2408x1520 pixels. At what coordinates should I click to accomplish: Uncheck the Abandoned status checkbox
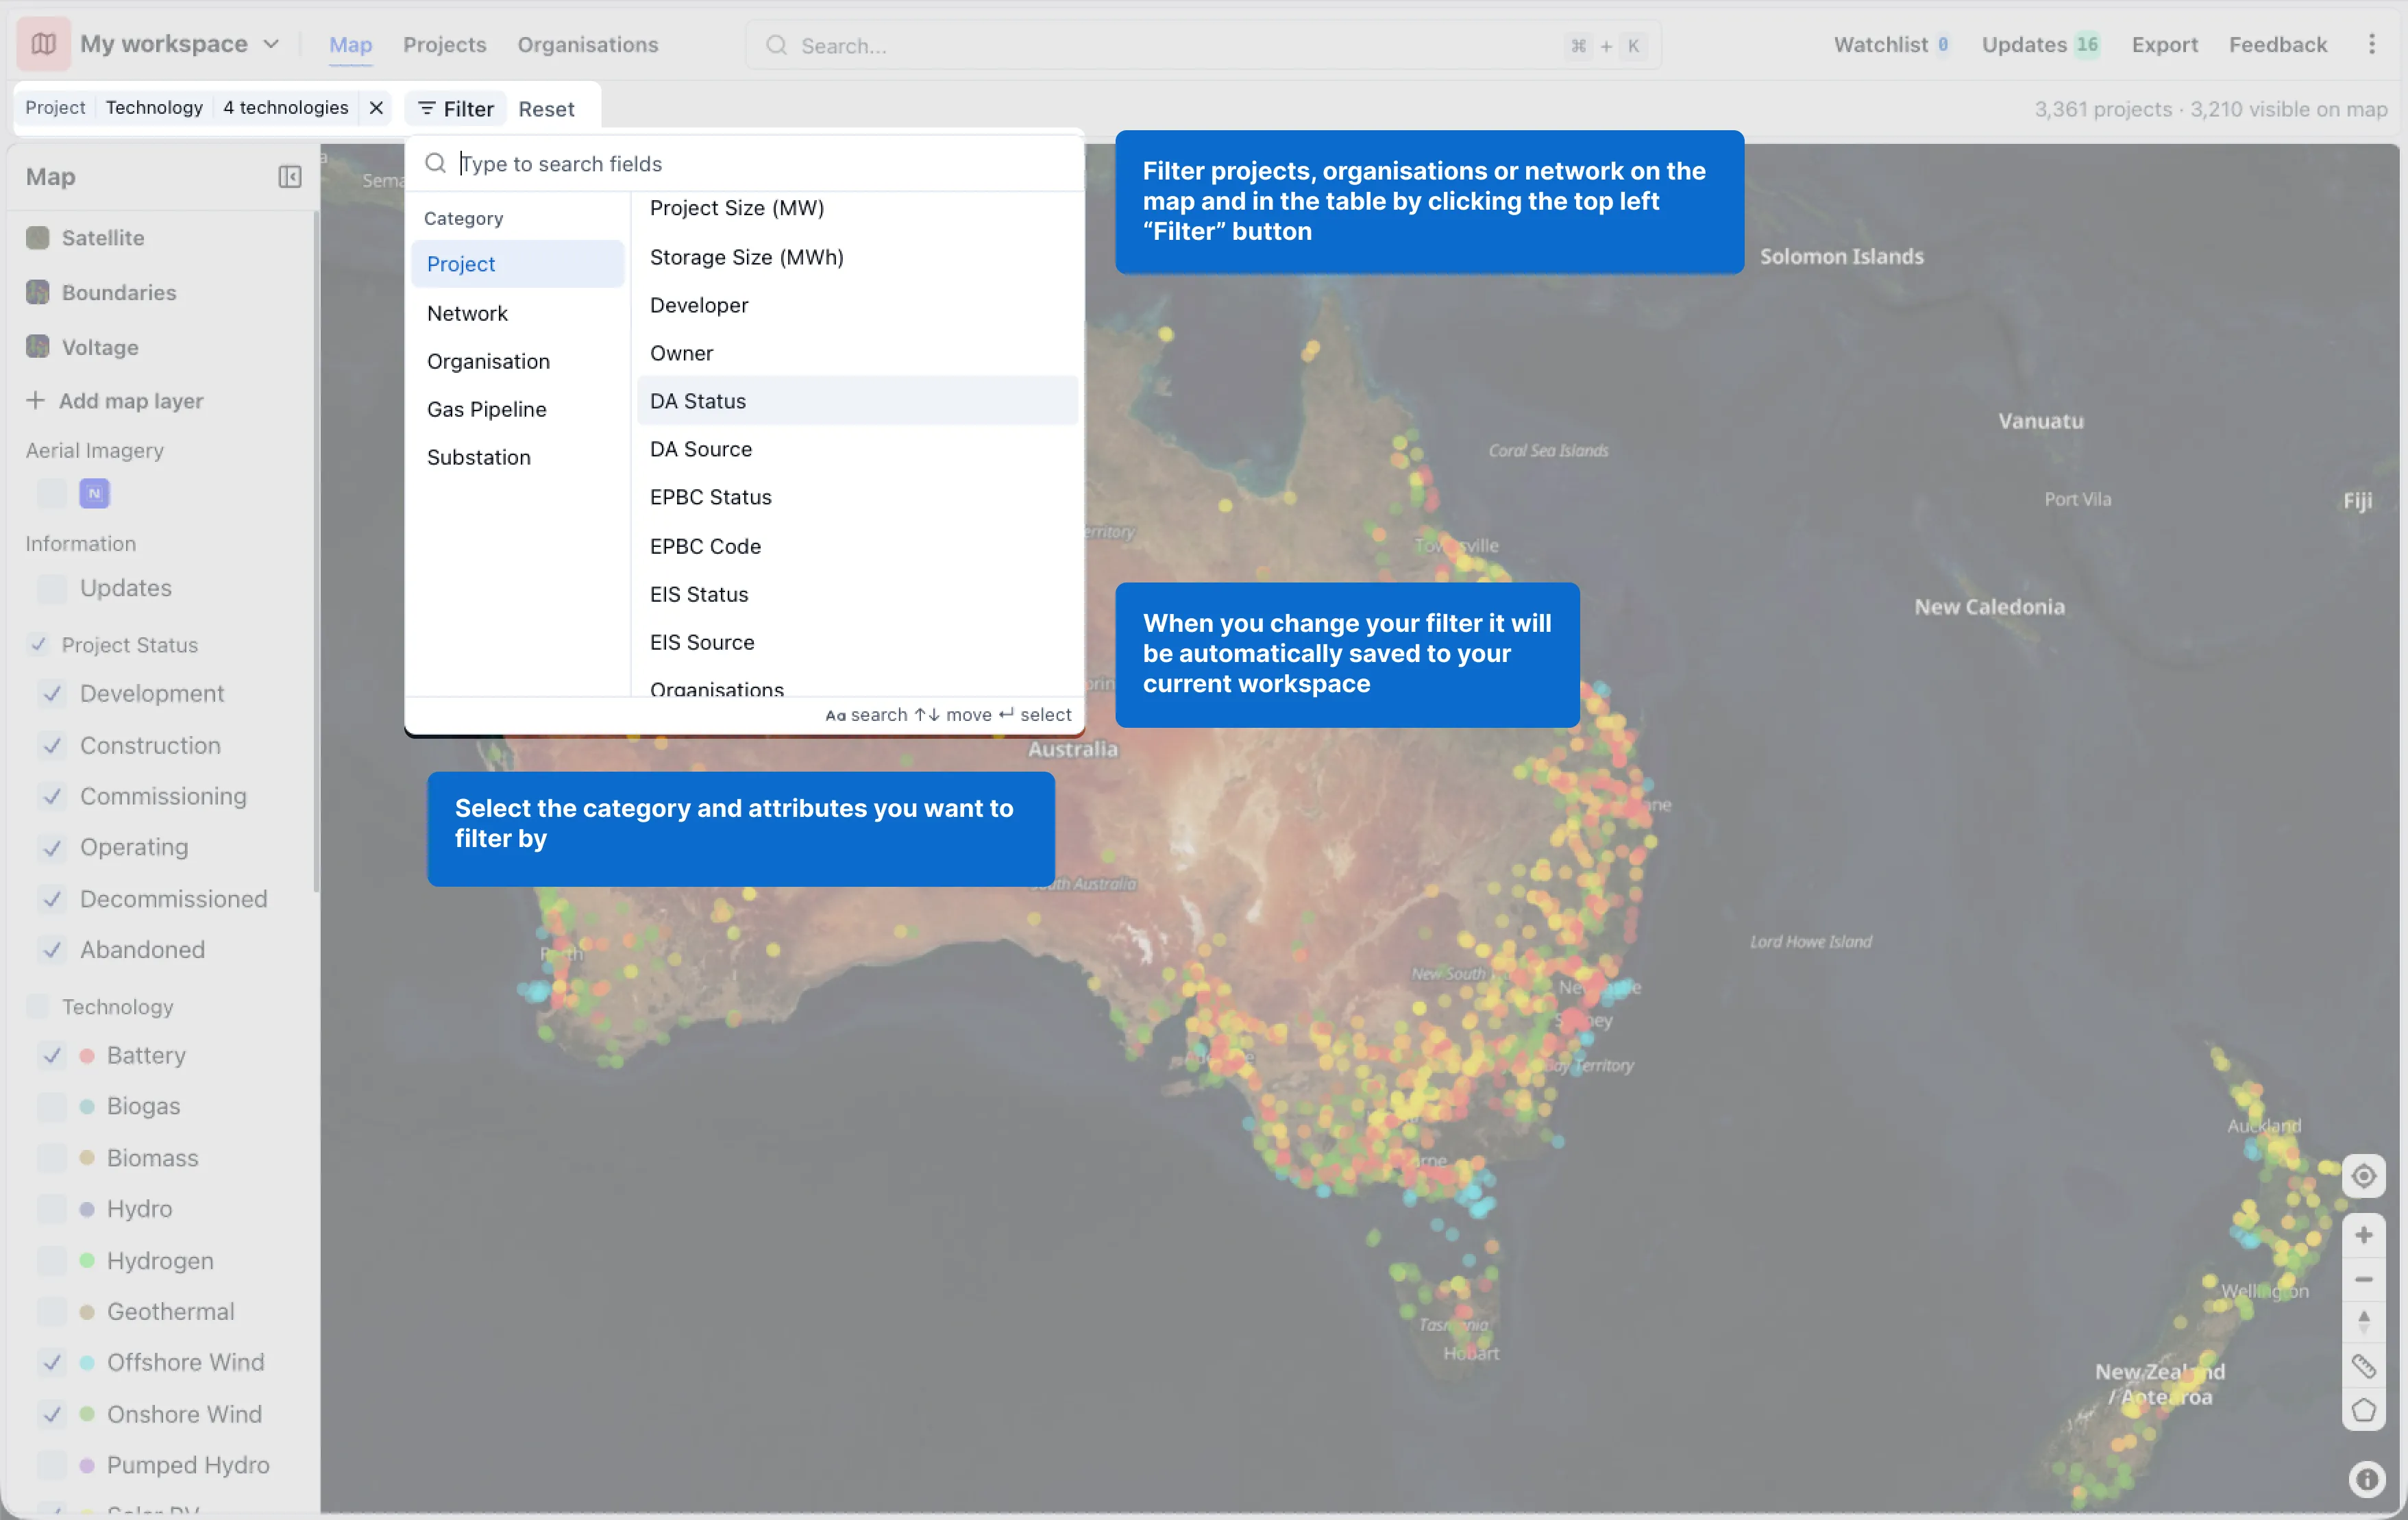coord(52,950)
